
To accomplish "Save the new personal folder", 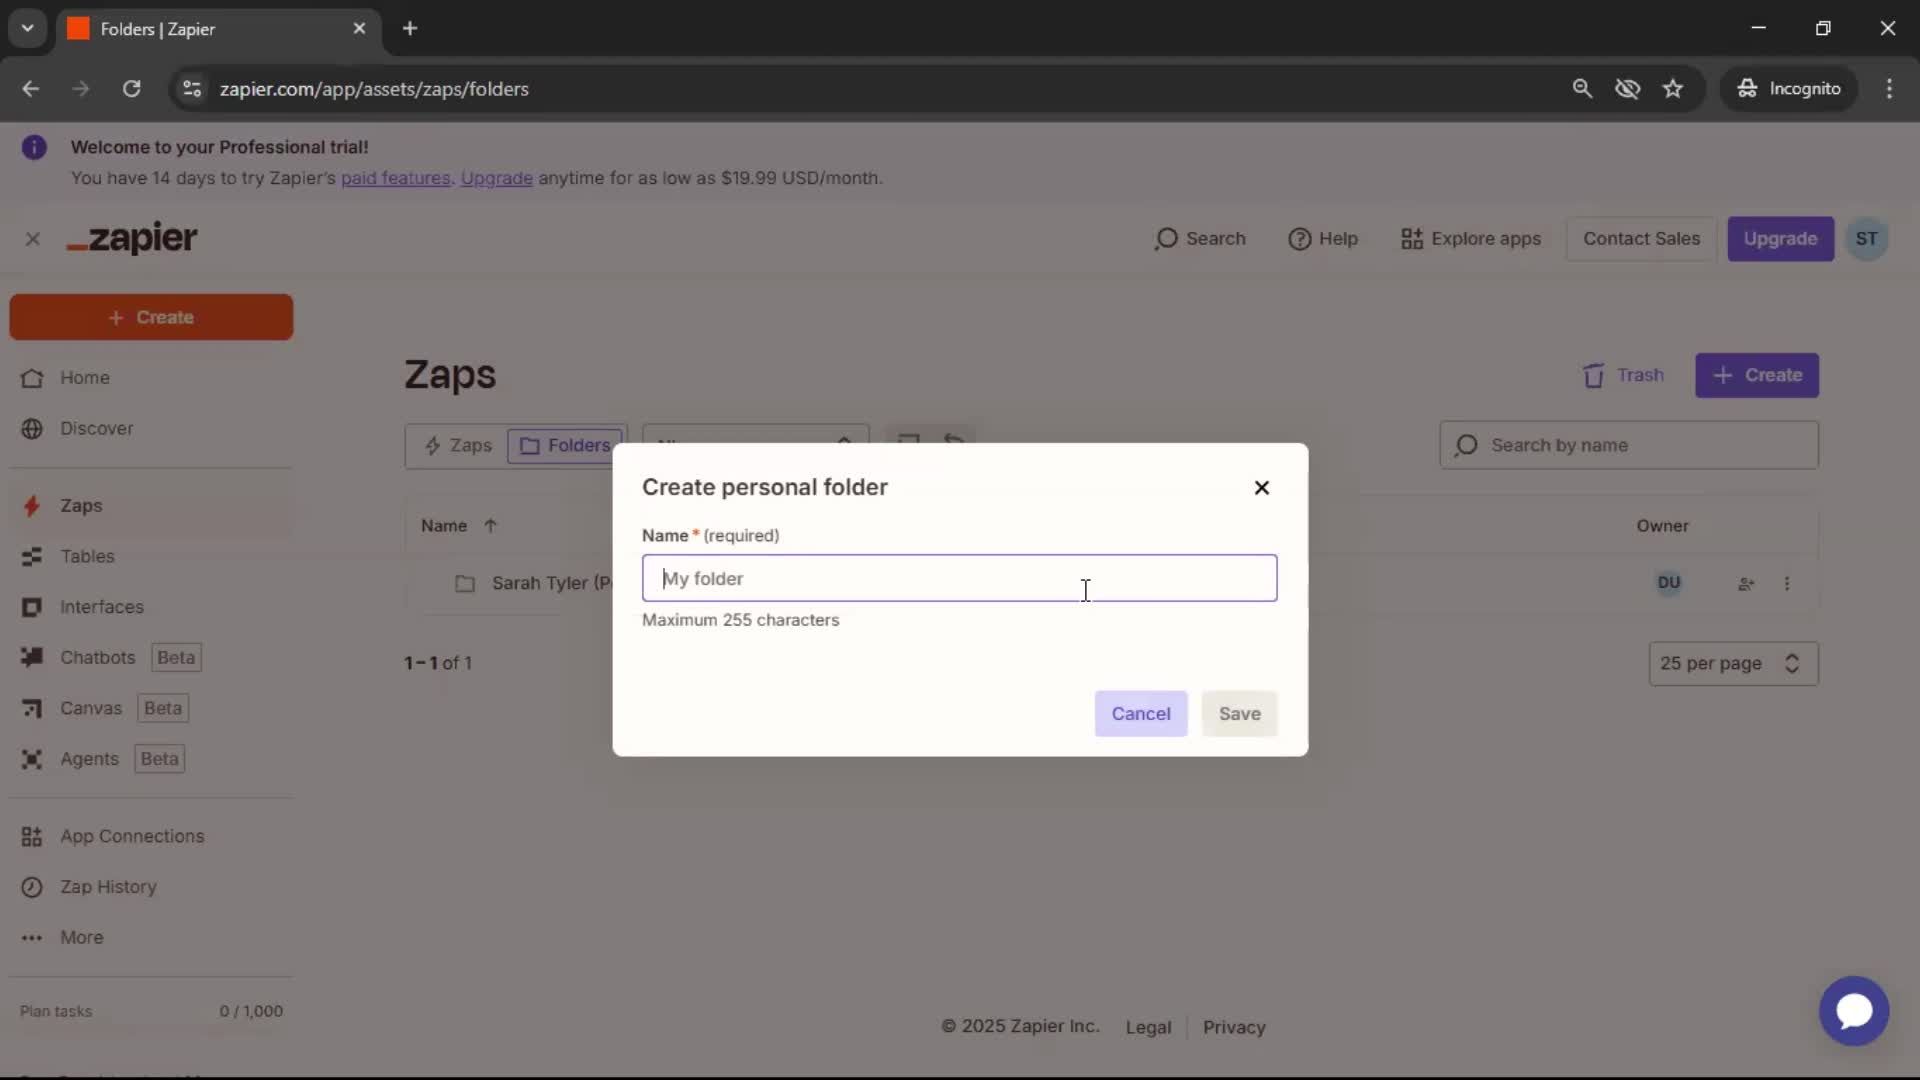I will (x=1239, y=714).
